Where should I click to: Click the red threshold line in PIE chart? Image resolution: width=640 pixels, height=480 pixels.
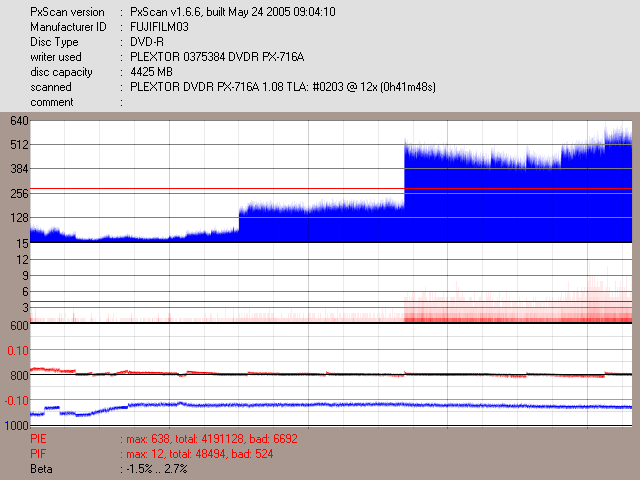click(x=331, y=189)
